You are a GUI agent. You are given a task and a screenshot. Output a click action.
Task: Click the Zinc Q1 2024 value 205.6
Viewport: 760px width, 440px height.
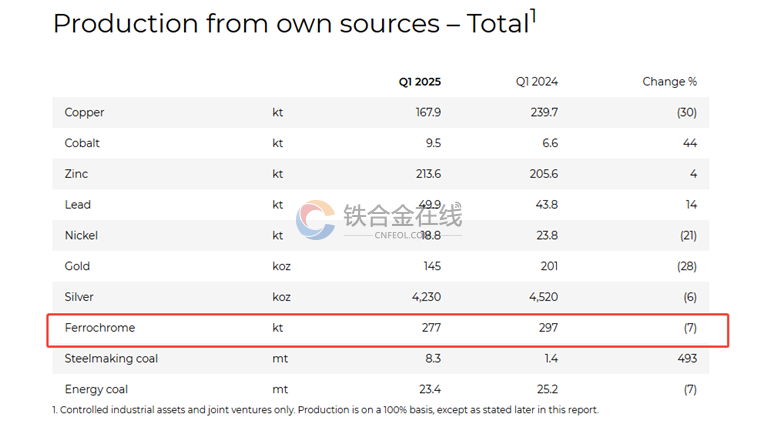point(544,174)
